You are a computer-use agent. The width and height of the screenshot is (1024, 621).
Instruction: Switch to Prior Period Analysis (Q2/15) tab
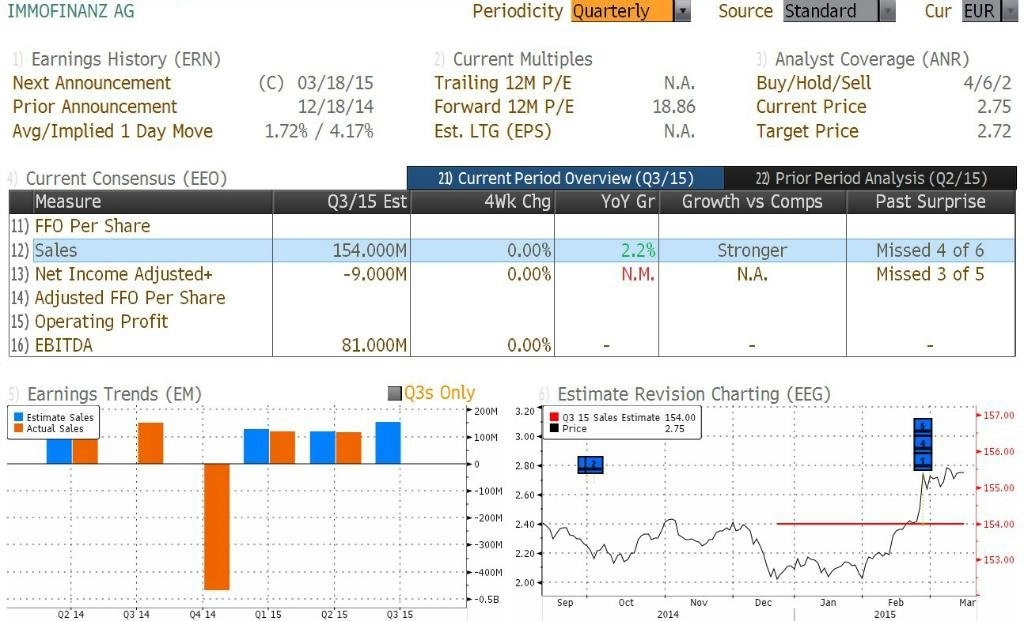pos(871,178)
